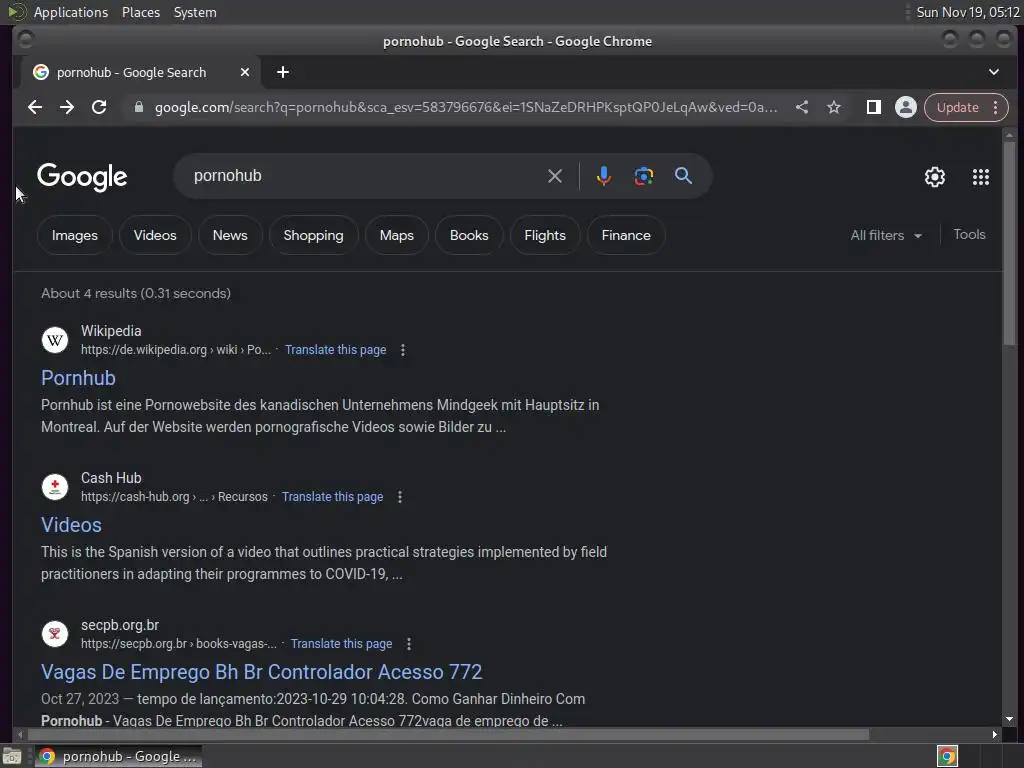This screenshot has width=1024, height=768.
Task: Click the vertical scrollbar down arrow
Action: 1010,719
